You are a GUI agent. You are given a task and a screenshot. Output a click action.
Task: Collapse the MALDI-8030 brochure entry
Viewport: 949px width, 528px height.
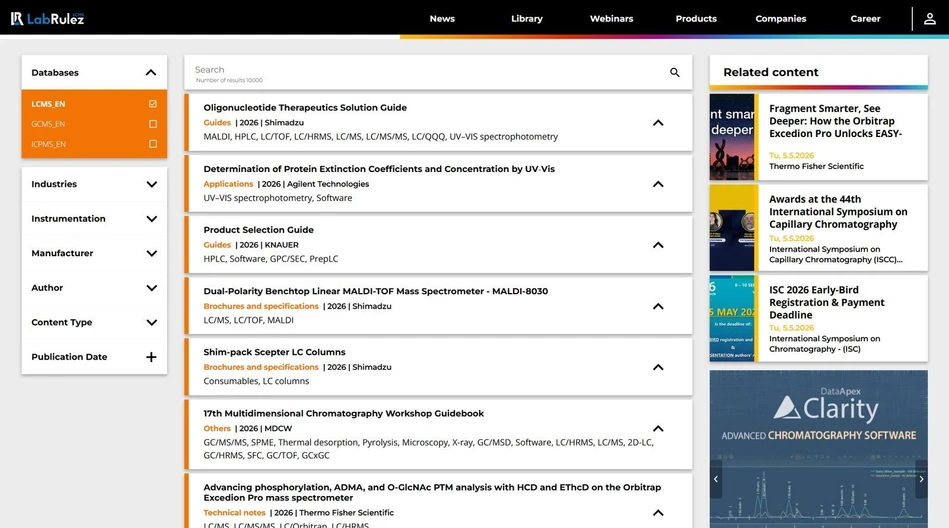[658, 306]
